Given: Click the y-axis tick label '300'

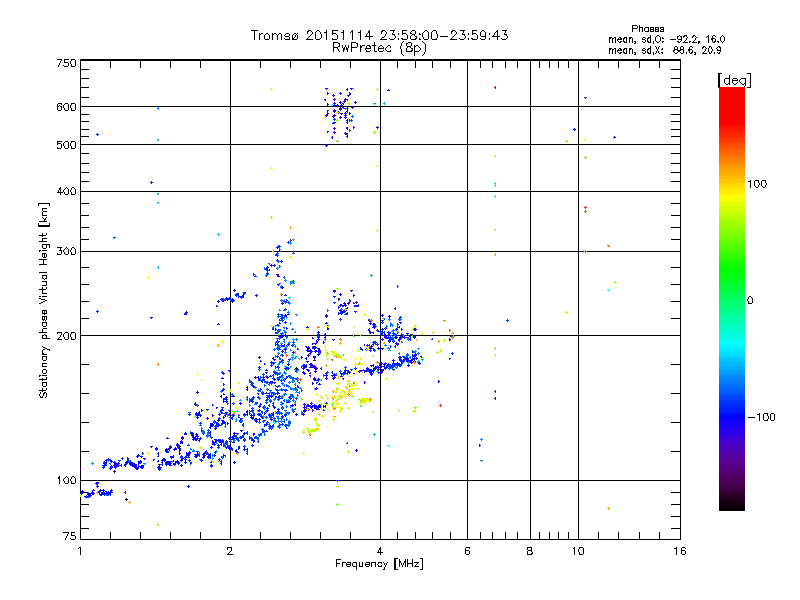Looking at the screenshot, I should [x=66, y=252].
